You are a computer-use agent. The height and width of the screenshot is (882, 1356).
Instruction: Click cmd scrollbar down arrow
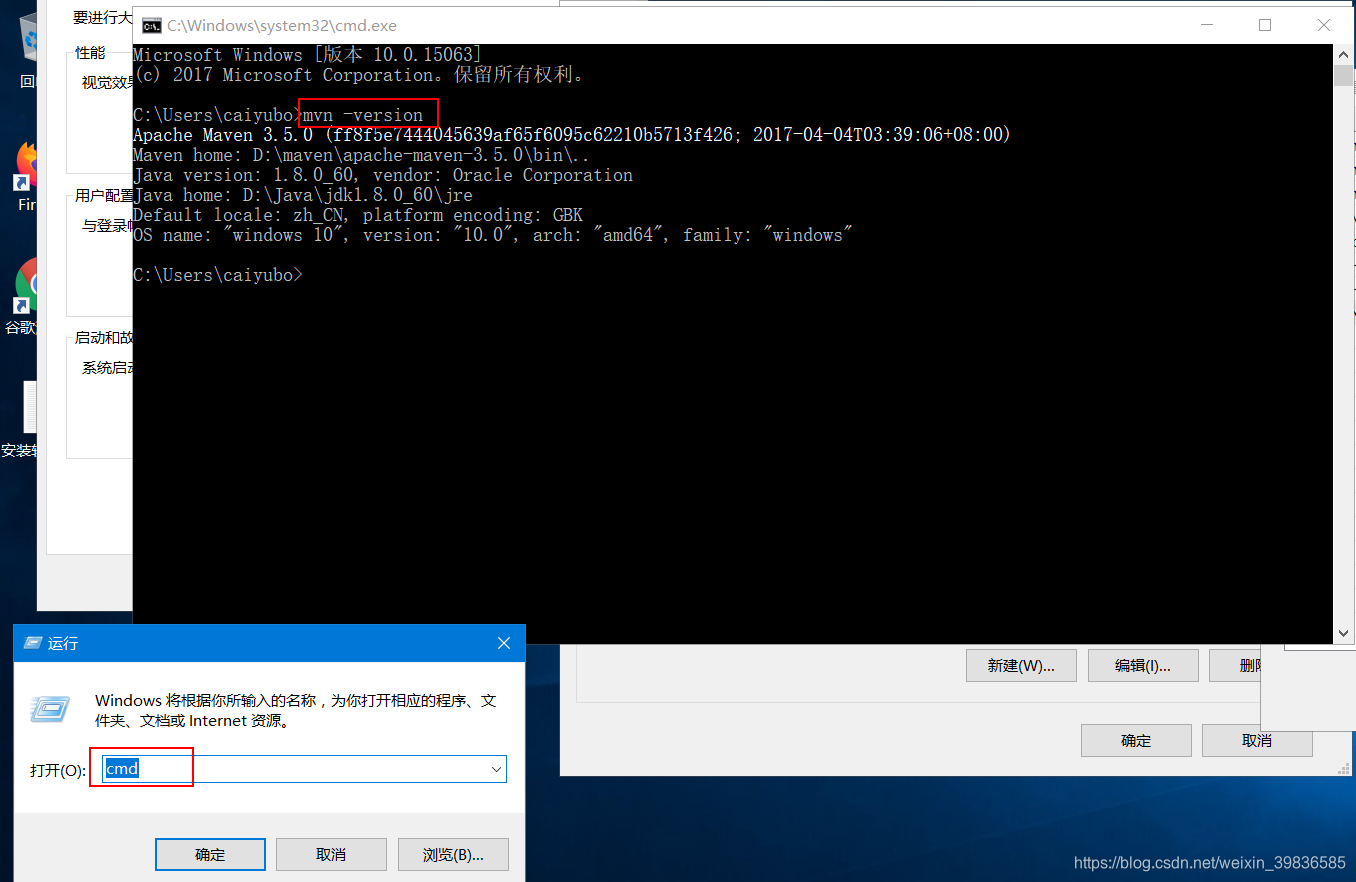tap(1343, 633)
